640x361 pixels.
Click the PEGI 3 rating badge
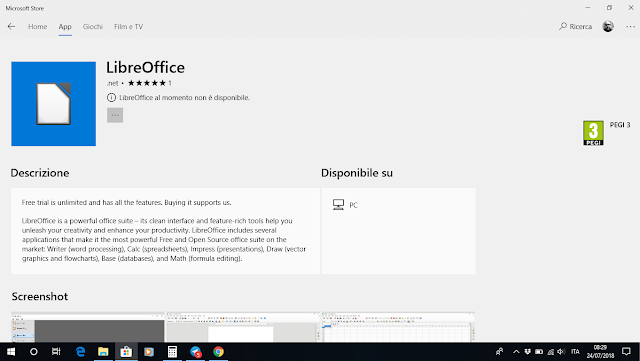(593, 133)
